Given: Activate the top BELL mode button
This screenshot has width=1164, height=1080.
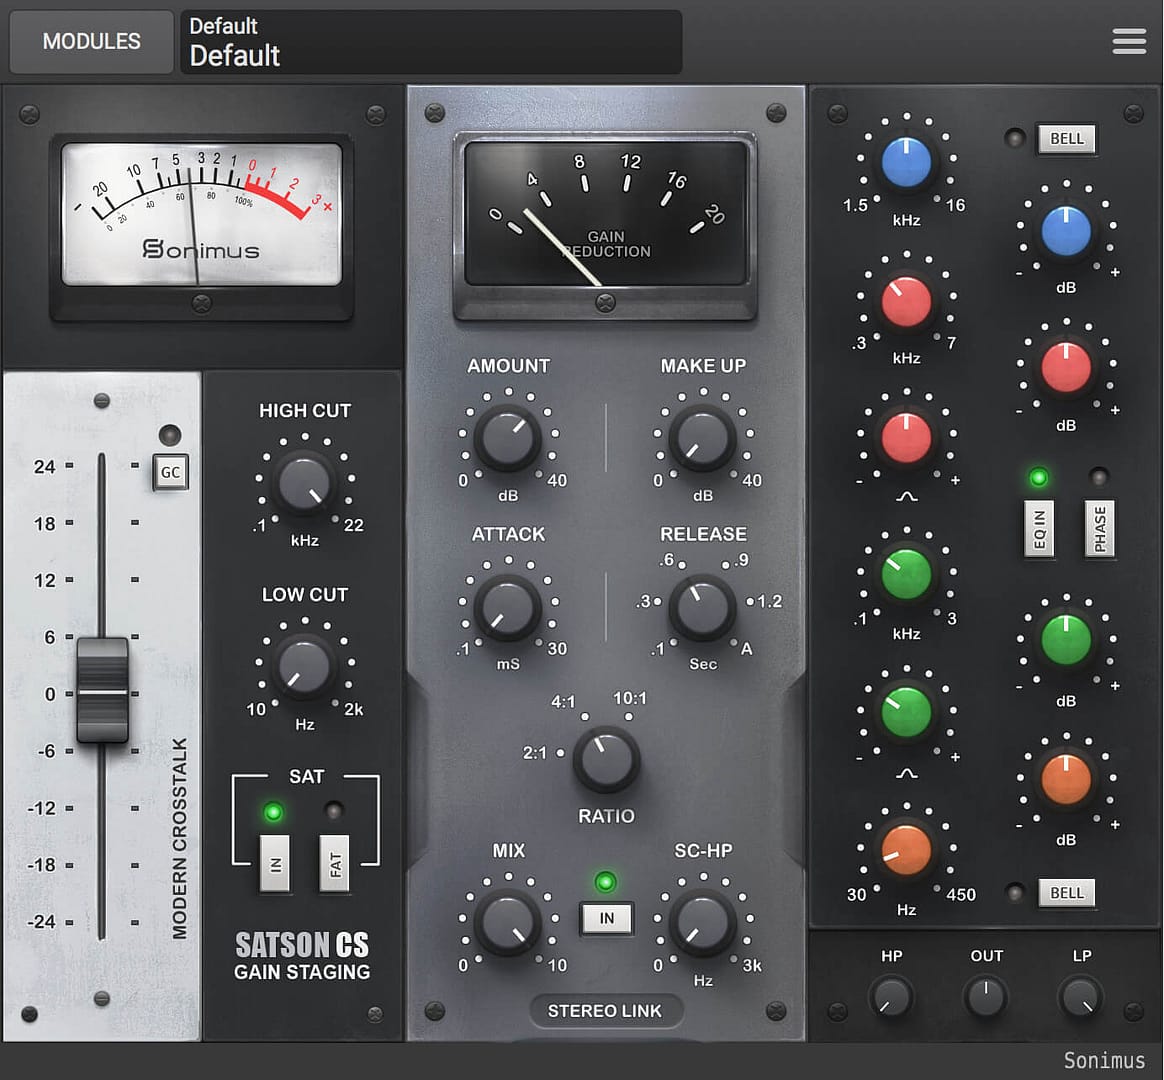Looking at the screenshot, I should [x=1066, y=139].
